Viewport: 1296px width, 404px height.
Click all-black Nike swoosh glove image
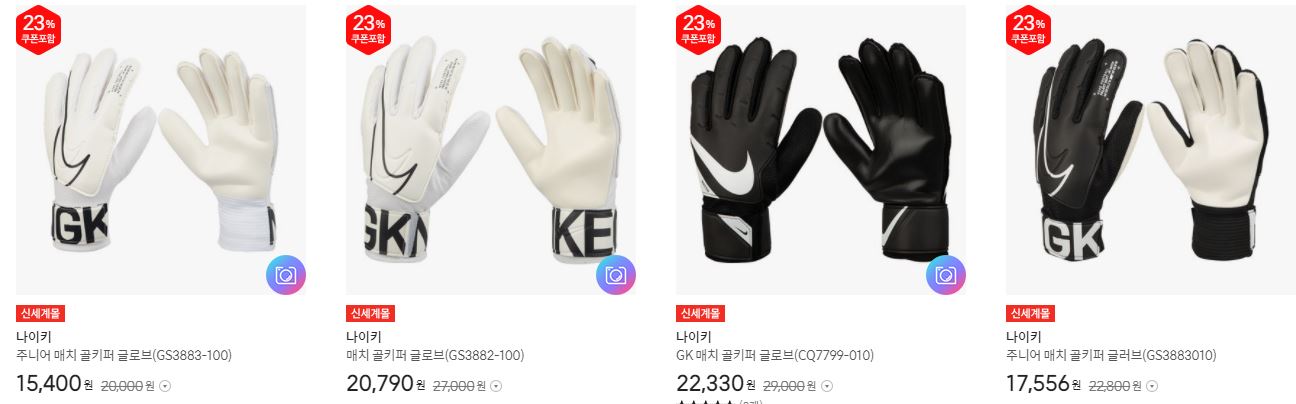821,150
